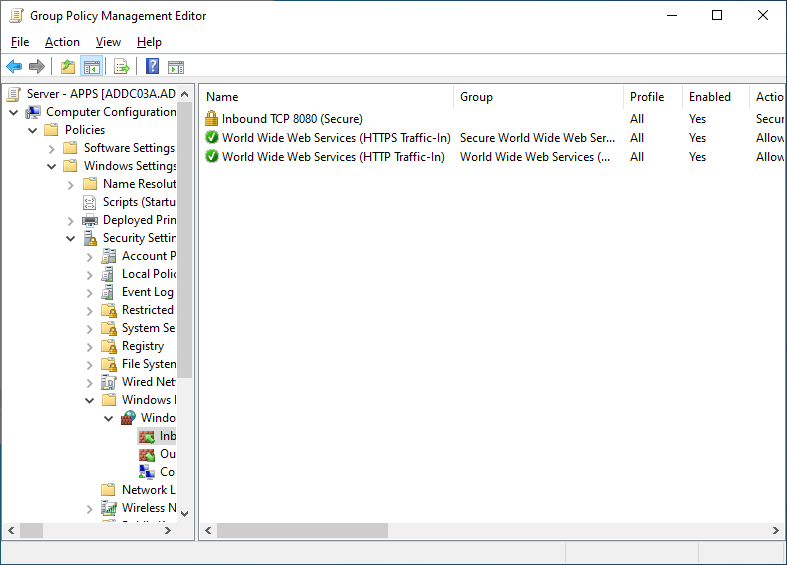The width and height of the screenshot is (787, 565).
Task: Click the Back arrow toolbar icon
Action: [x=14, y=66]
